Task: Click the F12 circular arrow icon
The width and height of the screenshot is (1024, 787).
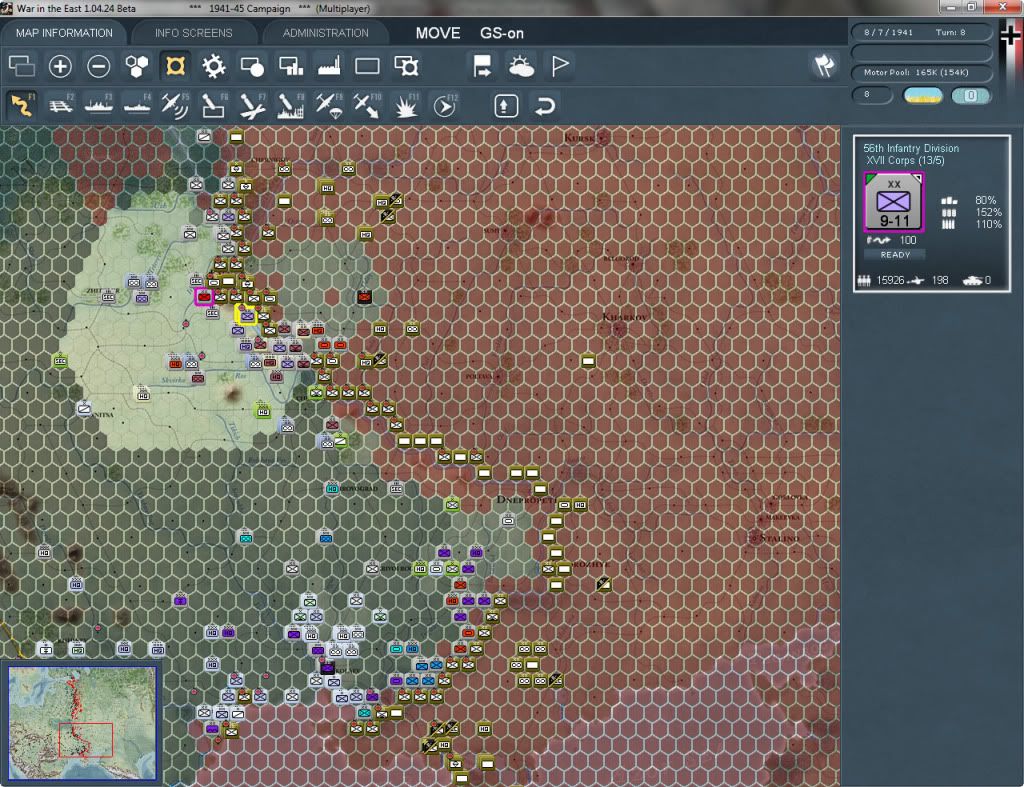Action: pyautogui.click(x=445, y=105)
